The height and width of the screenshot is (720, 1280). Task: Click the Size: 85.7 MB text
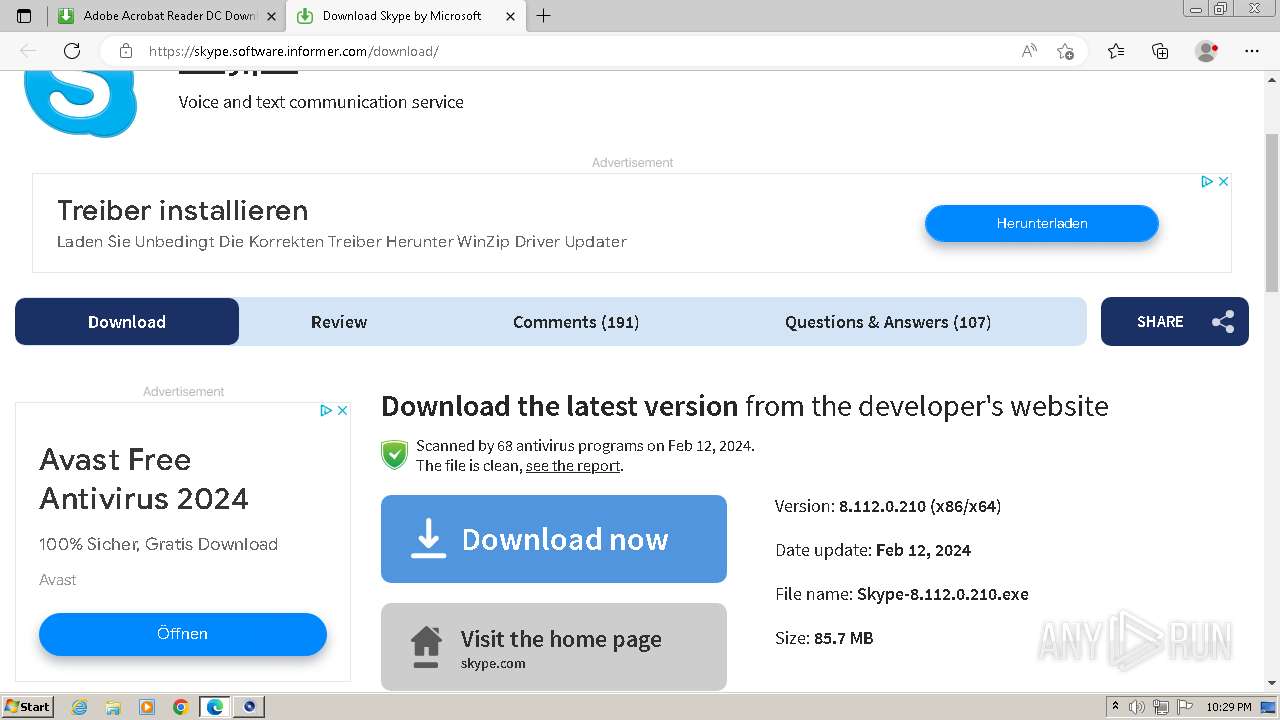(x=824, y=638)
